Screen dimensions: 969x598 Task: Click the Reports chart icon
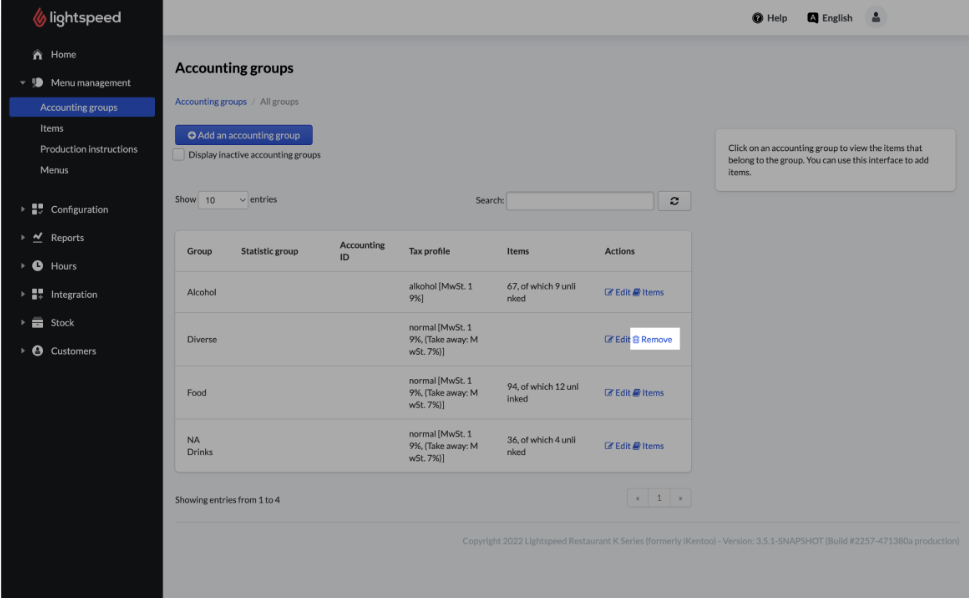click(38, 238)
